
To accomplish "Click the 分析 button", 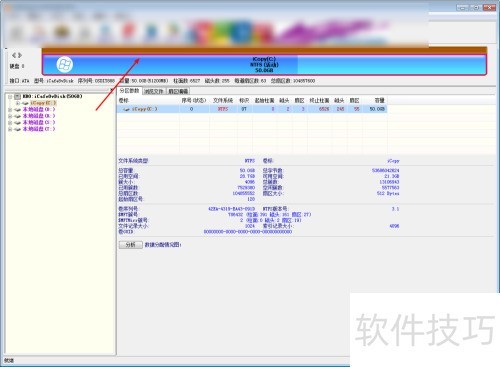I will pyautogui.click(x=131, y=245).
